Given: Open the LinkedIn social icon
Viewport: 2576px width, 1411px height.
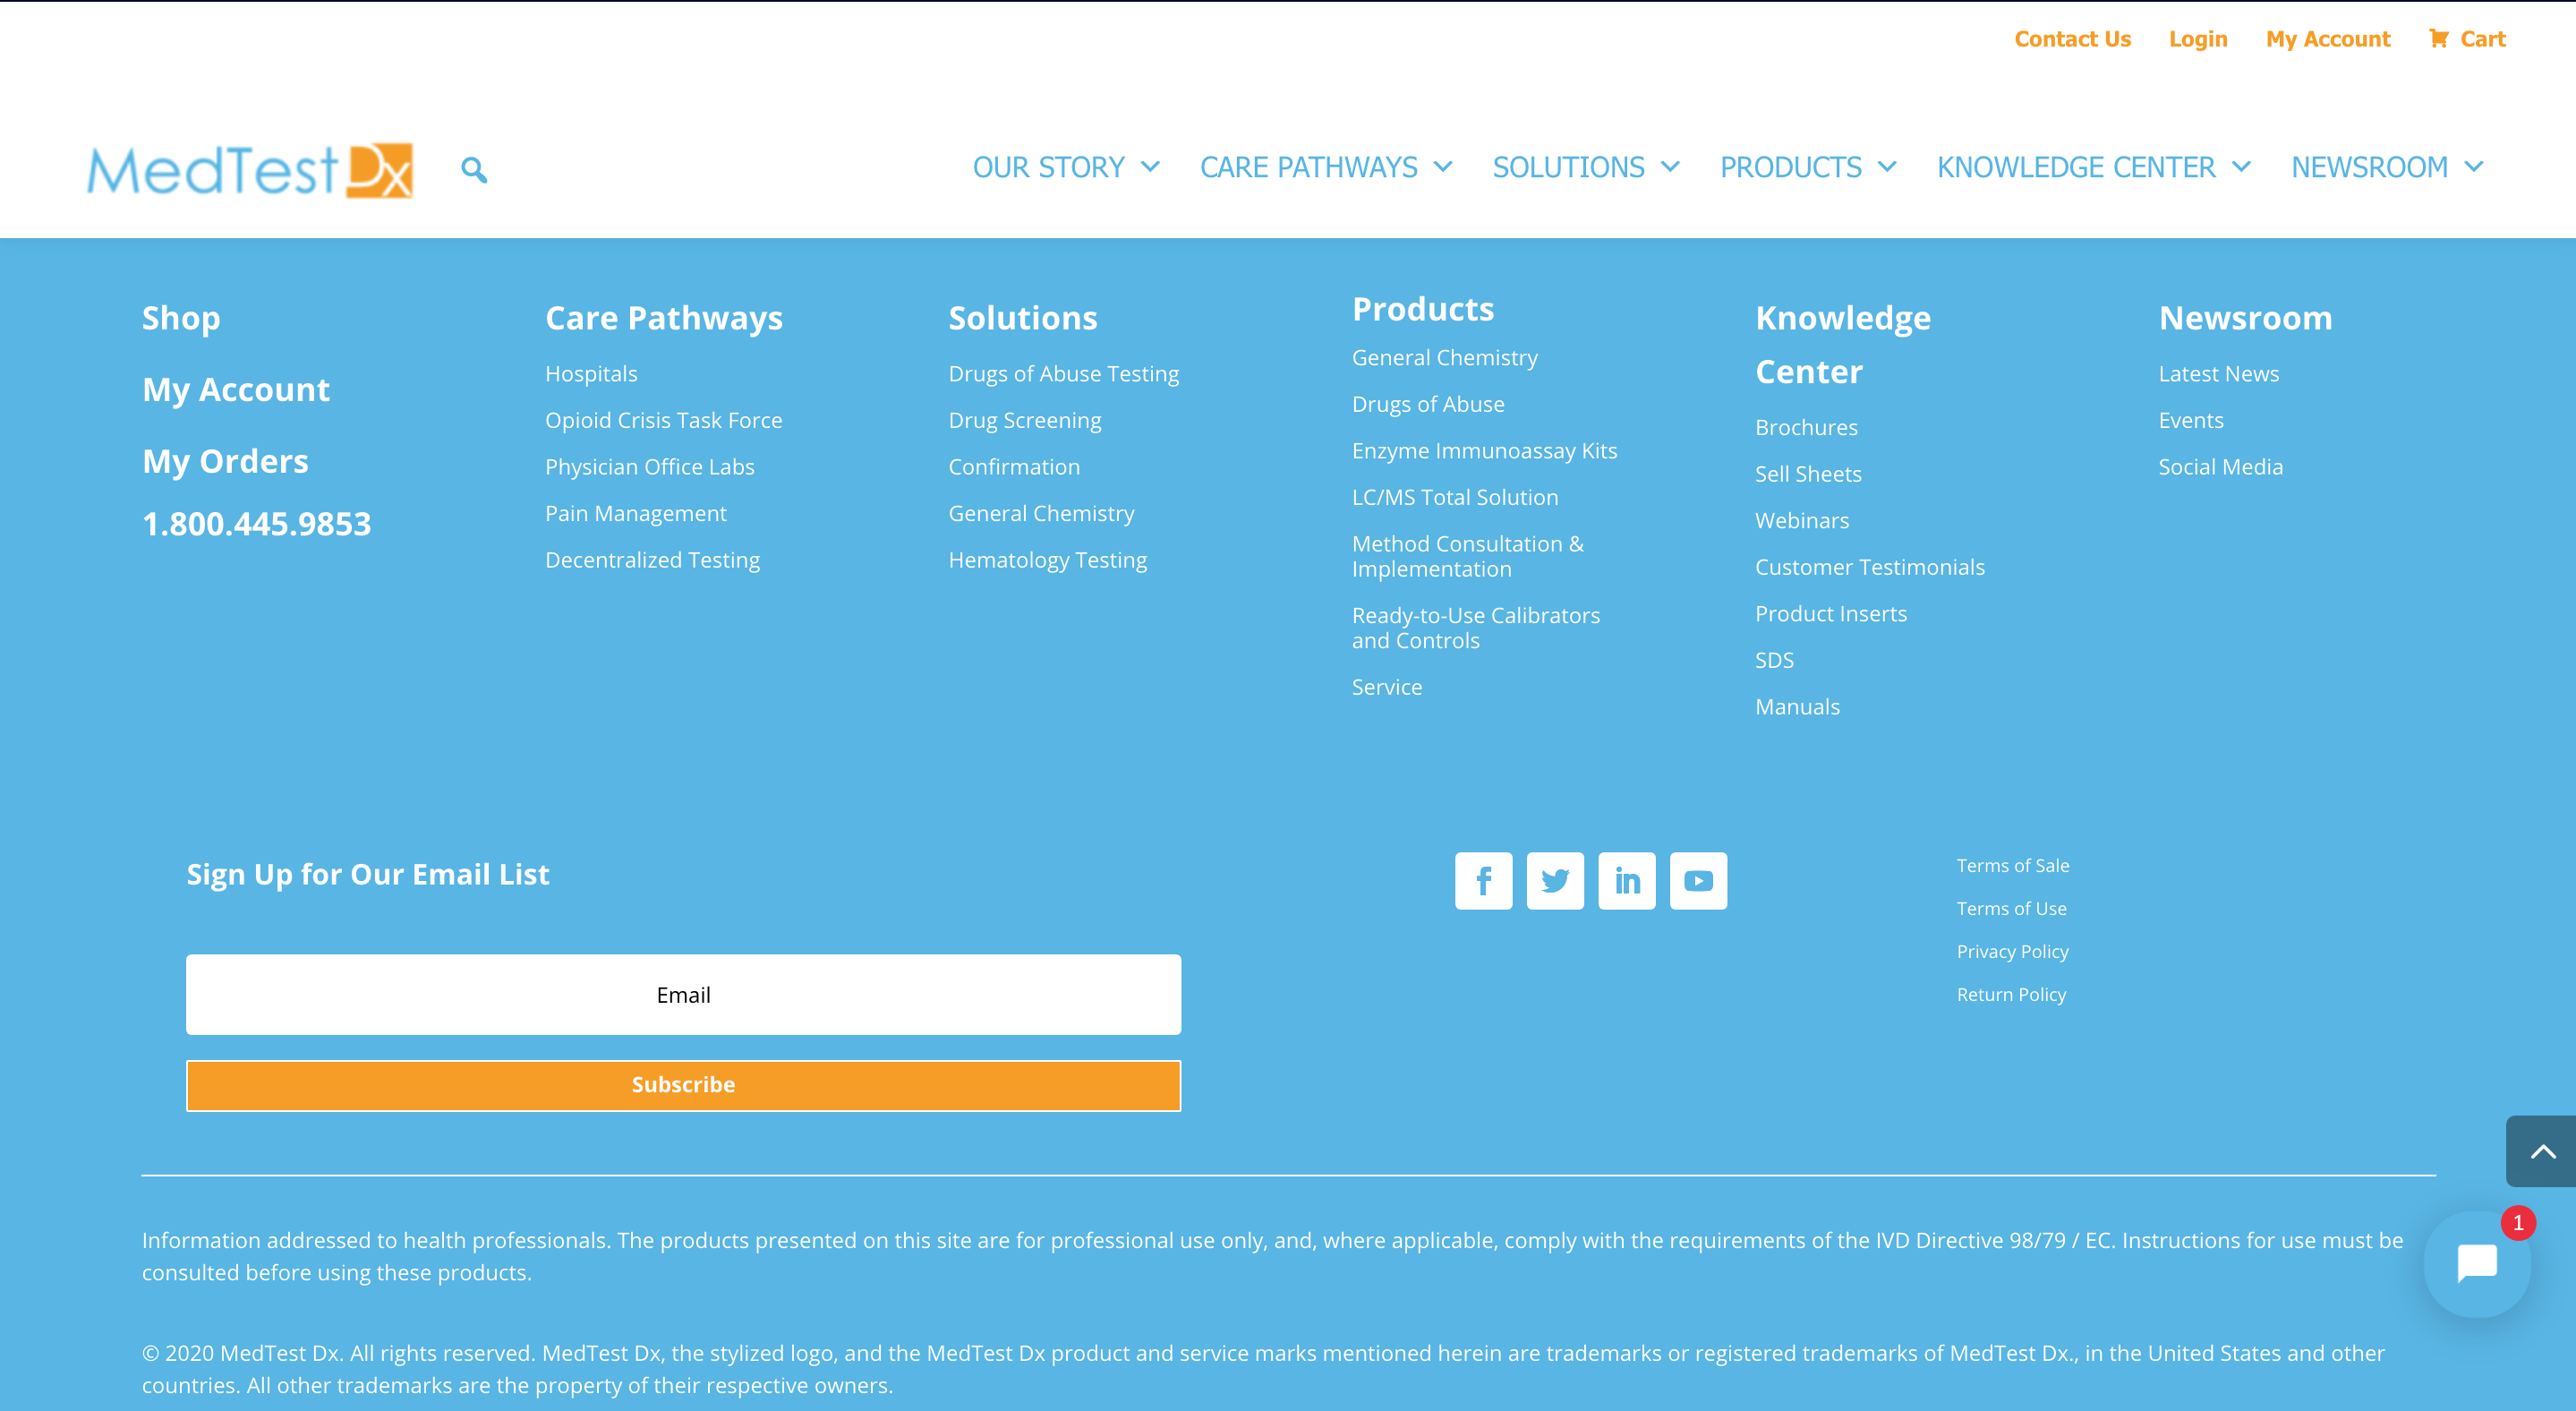Looking at the screenshot, I should click(1627, 881).
